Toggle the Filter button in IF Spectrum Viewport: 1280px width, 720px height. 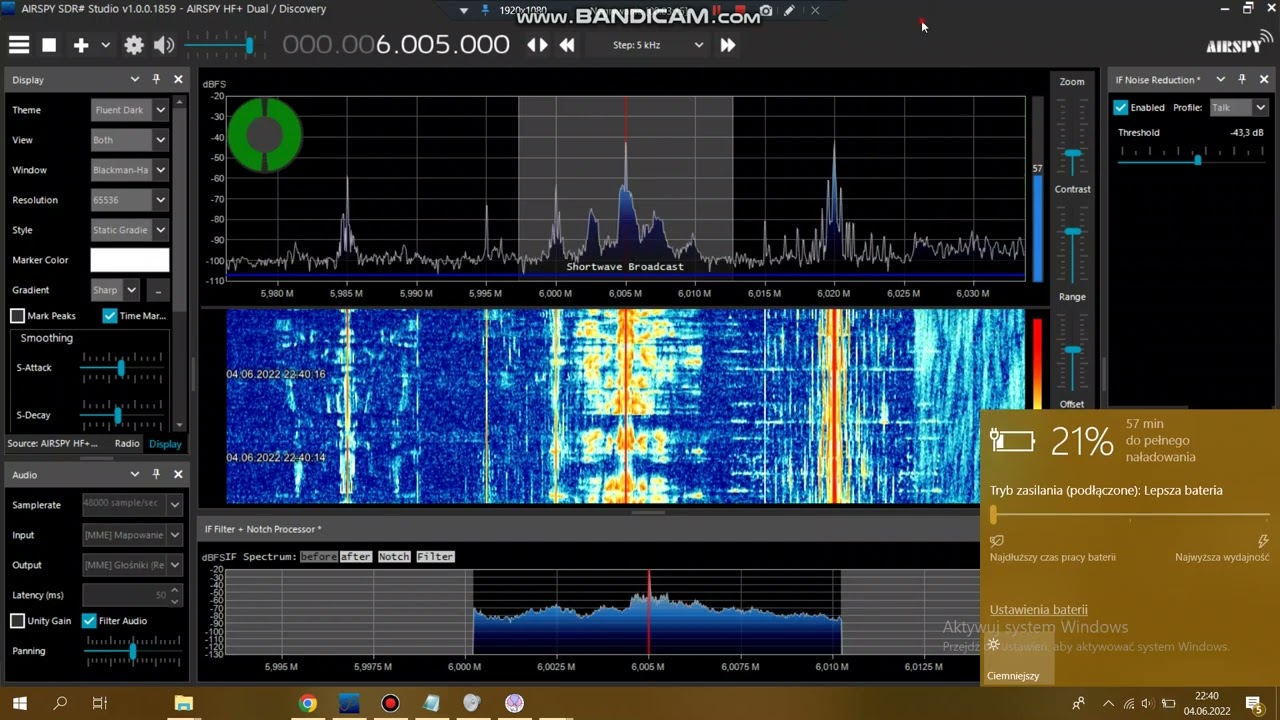(x=435, y=556)
